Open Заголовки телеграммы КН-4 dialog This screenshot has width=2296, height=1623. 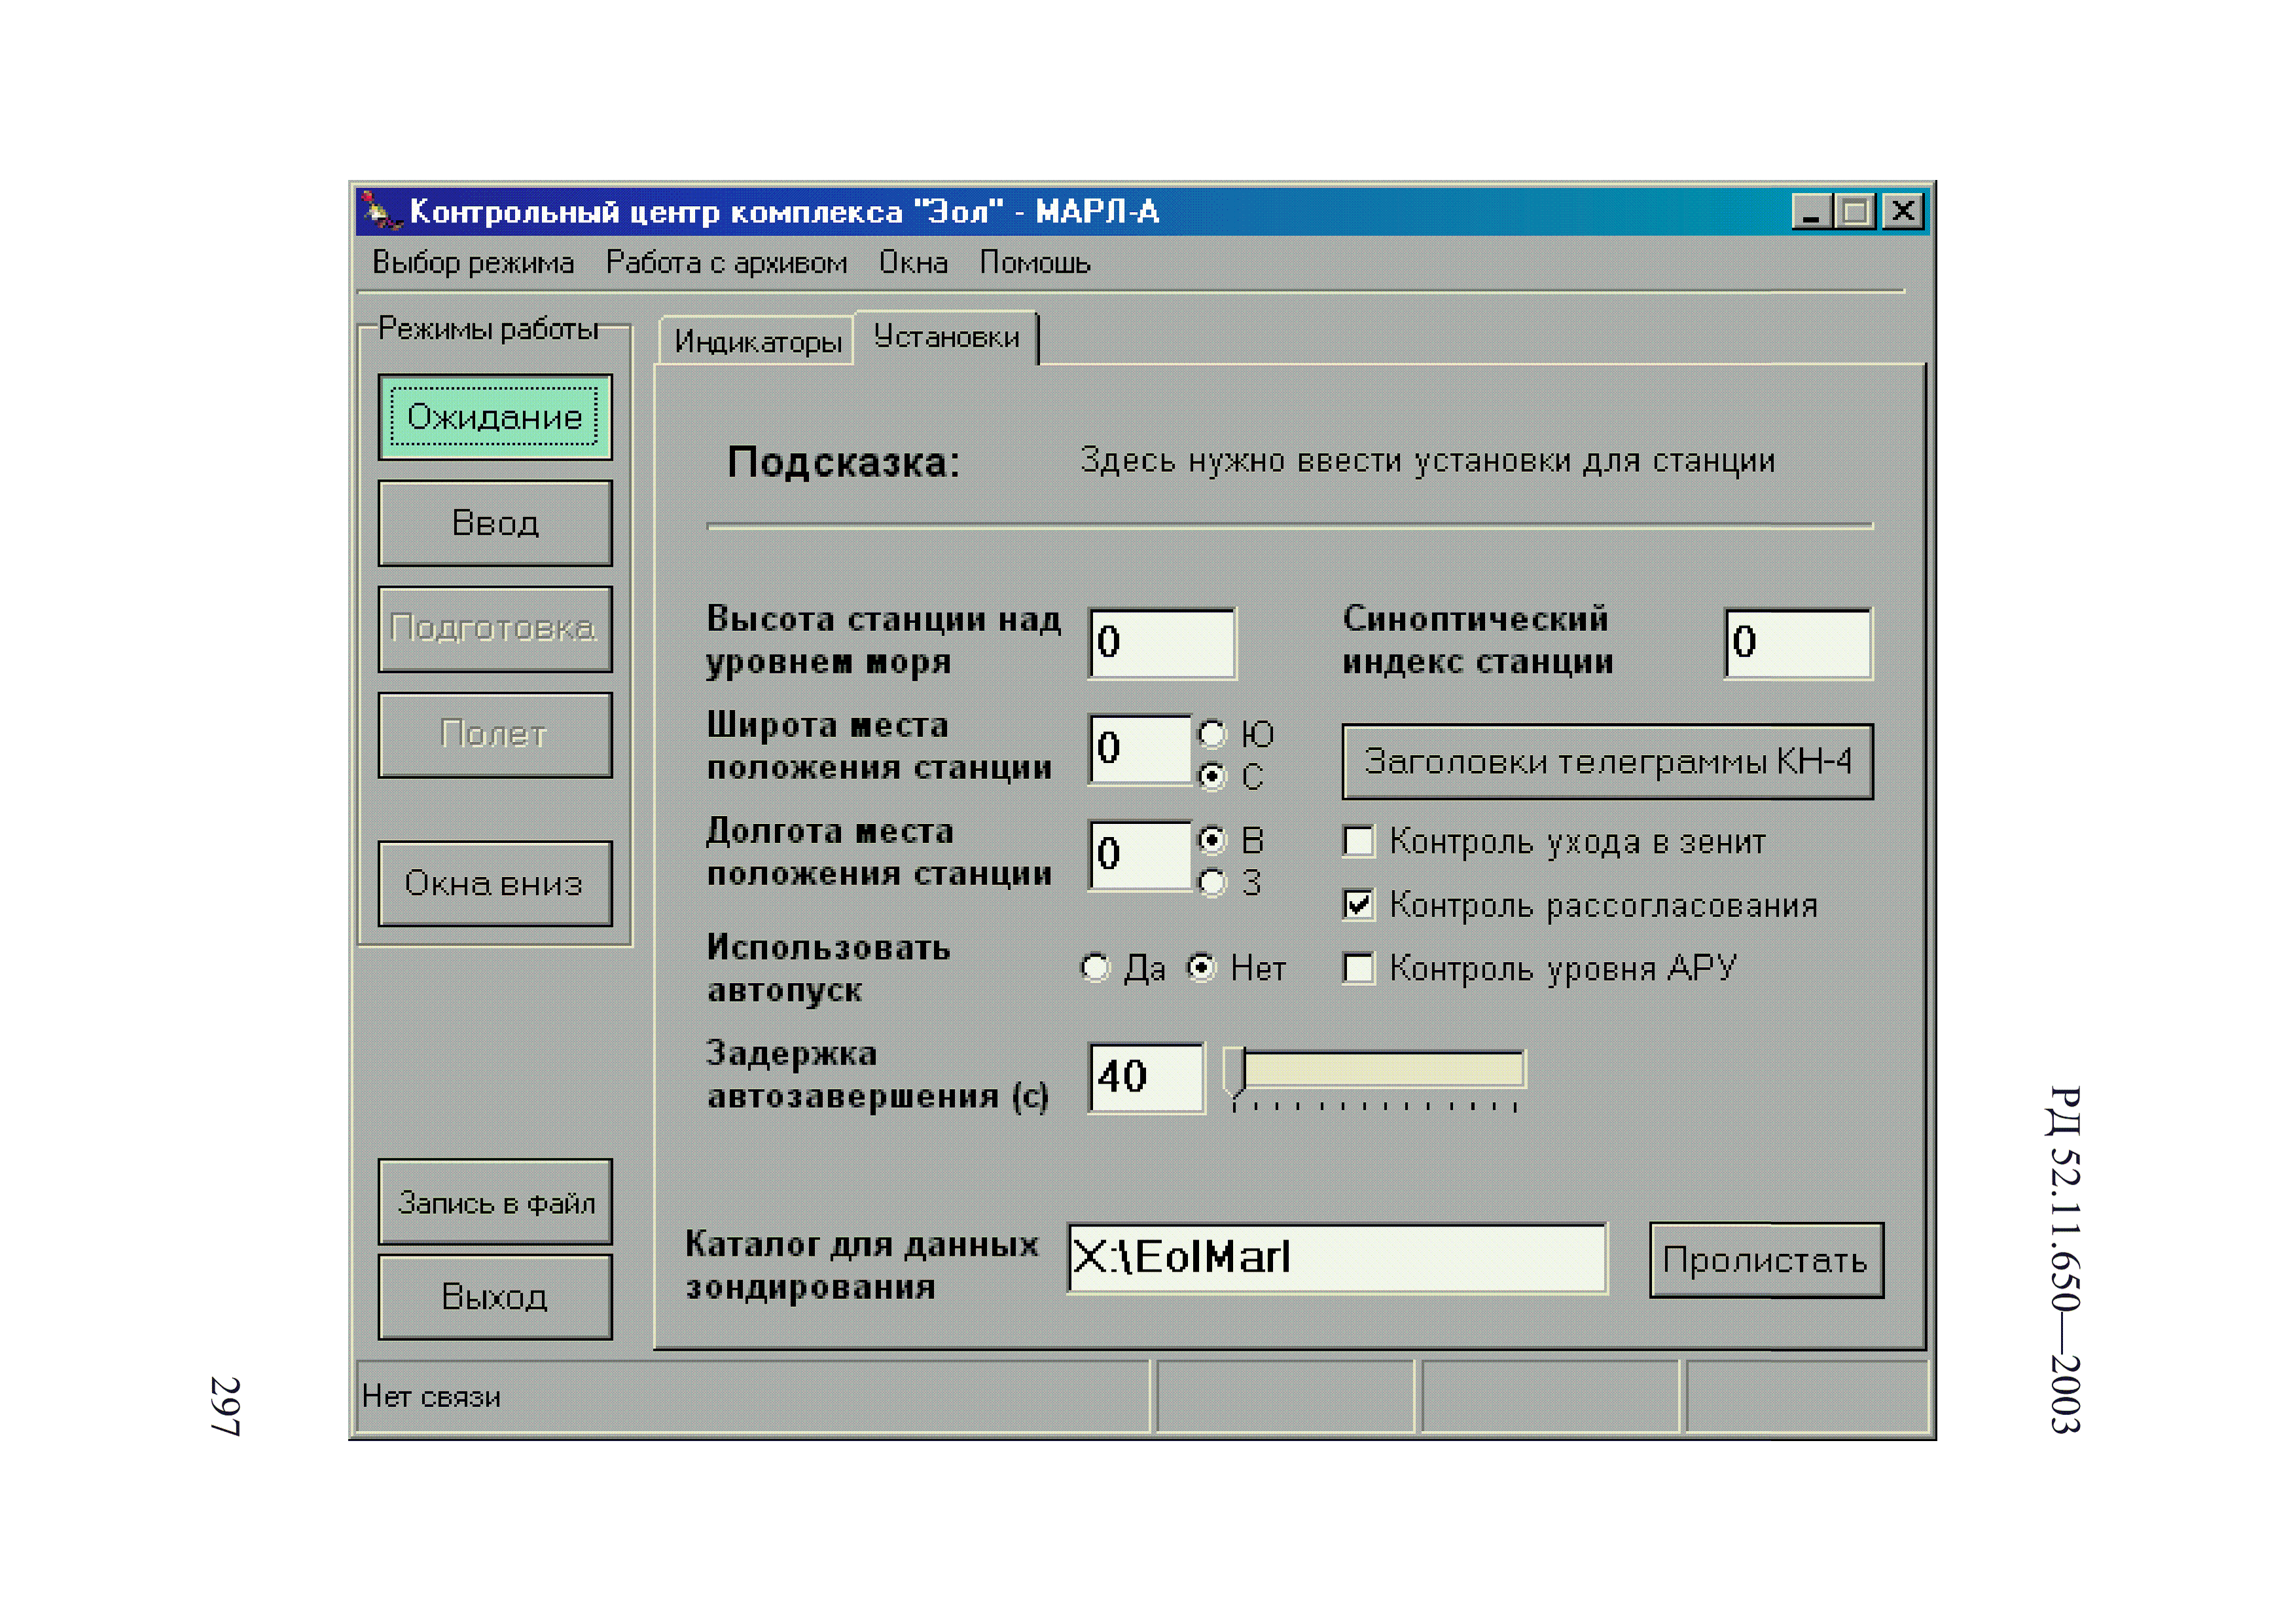pyautogui.click(x=1607, y=762)
